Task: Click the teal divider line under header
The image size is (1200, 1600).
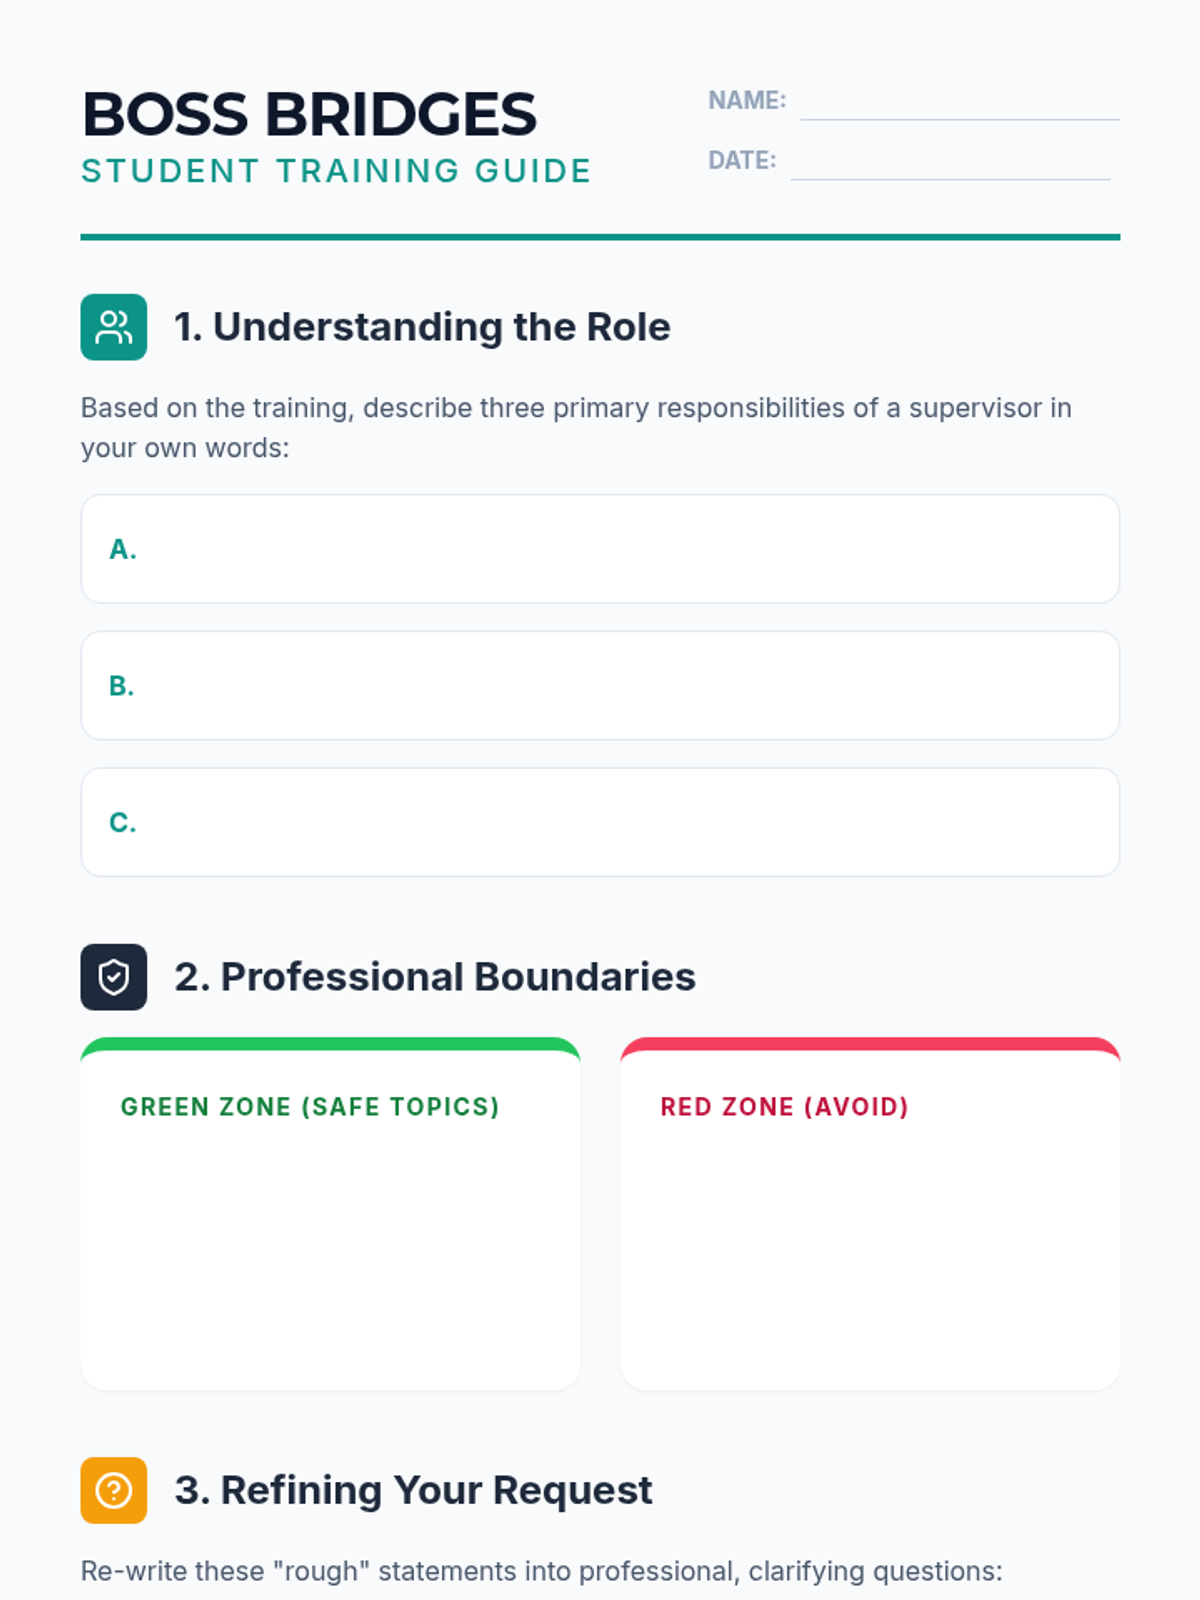Action: click(x=600, y=237)
